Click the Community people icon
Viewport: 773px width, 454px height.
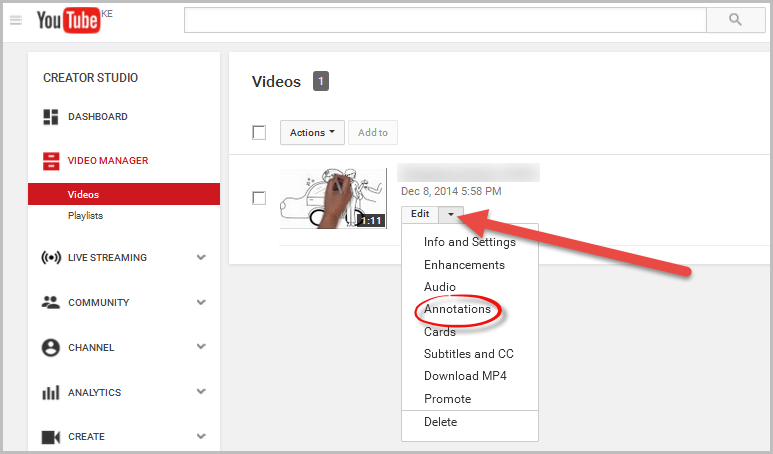click(x=51, y=302)
